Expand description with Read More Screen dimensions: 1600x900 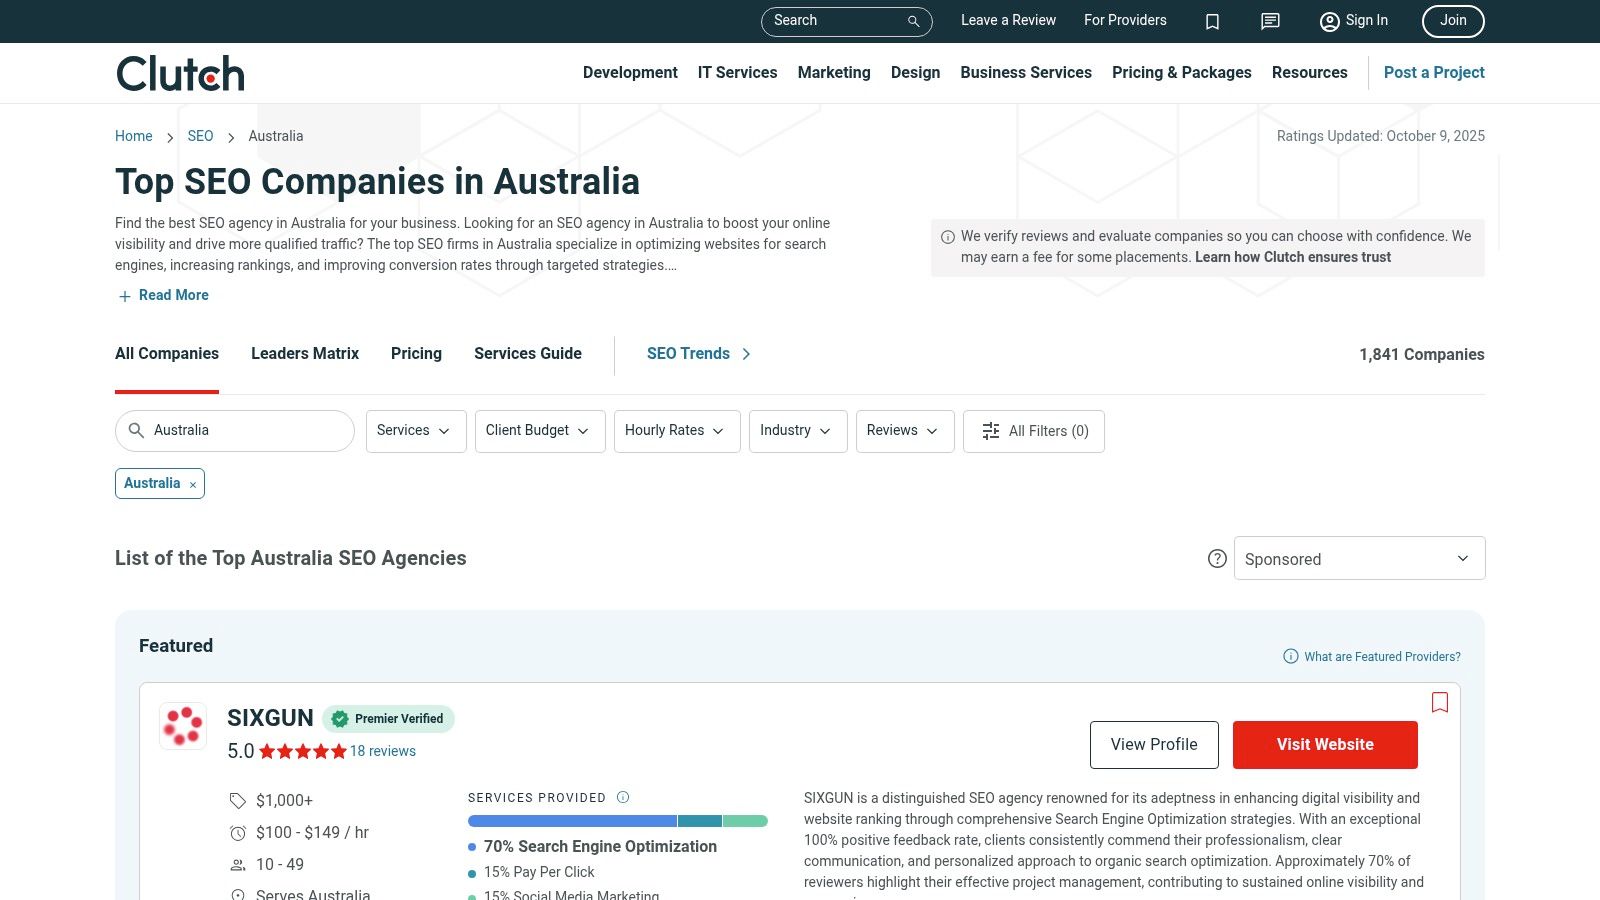click(x=164, y=295)
